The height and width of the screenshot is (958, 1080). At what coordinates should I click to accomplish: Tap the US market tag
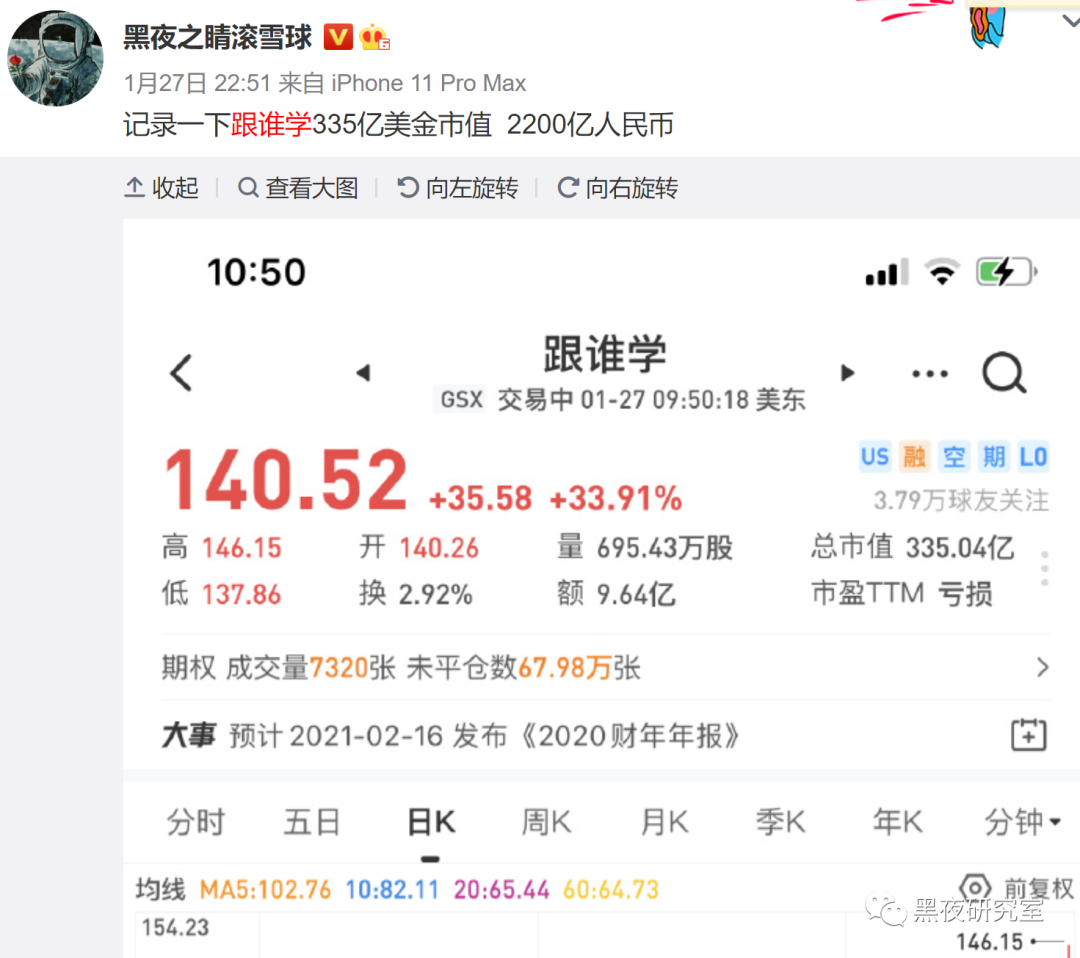pyautogui.click(x=875, y=457)
